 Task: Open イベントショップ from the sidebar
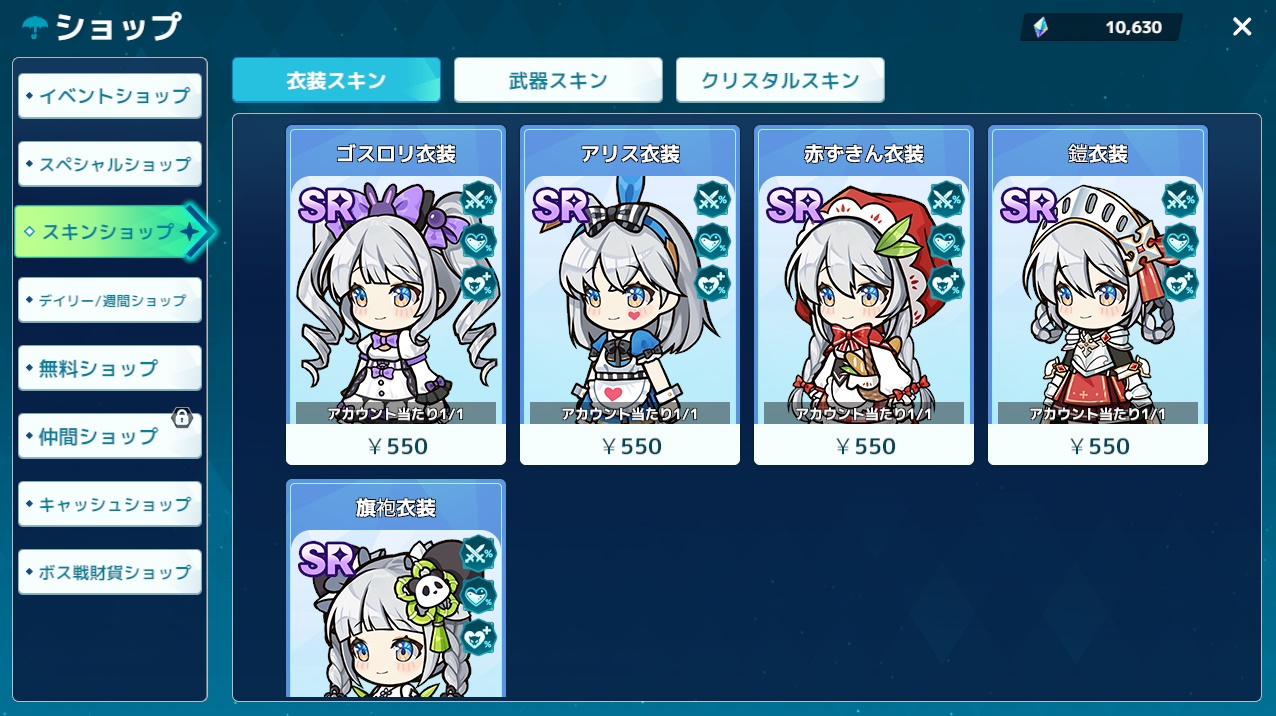click(110, 96)
